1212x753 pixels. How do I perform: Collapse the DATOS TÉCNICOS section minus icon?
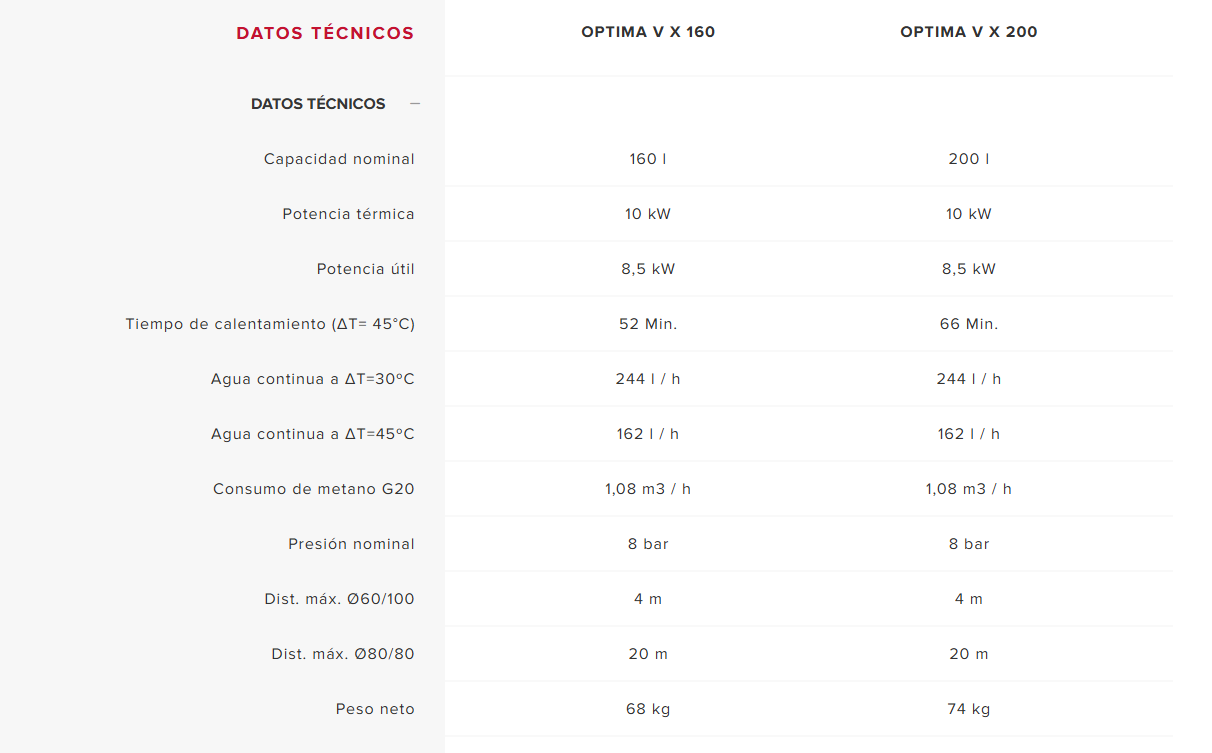pos(415,104)
